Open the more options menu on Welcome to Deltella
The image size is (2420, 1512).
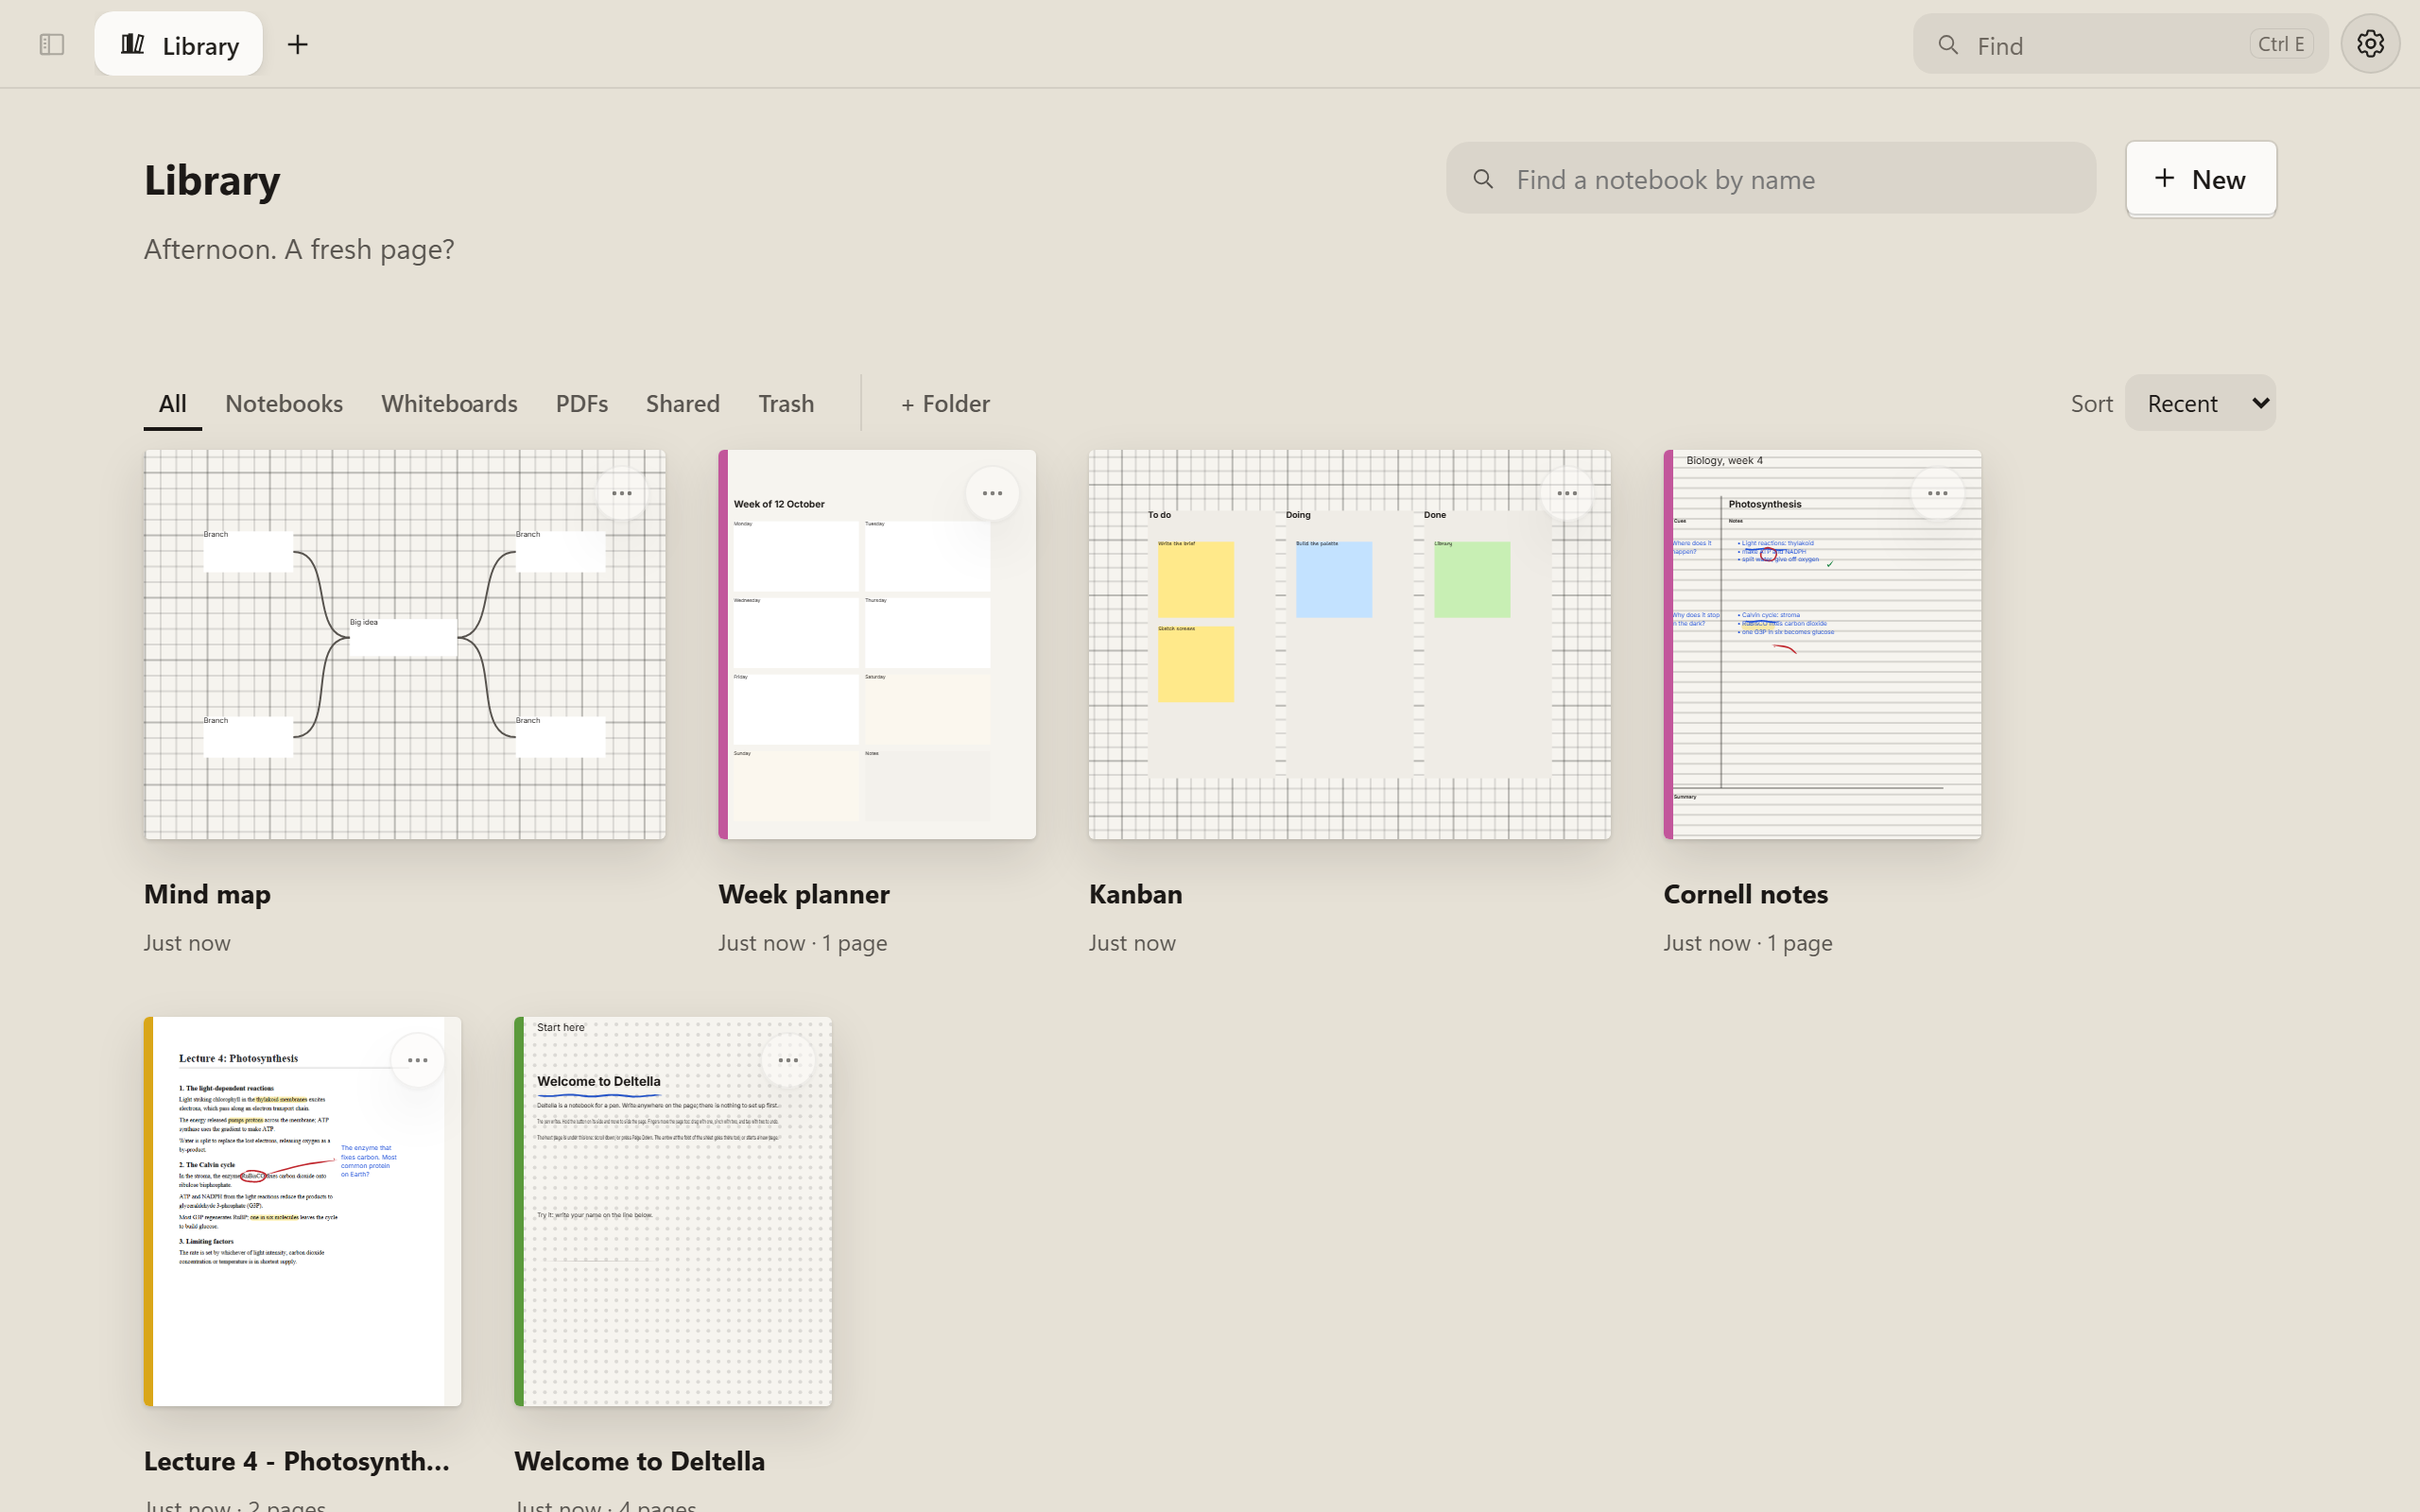click(x=788, y=1060)
